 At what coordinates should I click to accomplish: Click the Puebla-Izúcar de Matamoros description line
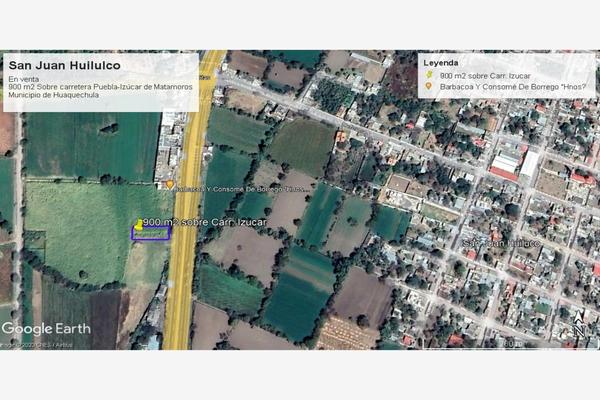pos(99,86)
